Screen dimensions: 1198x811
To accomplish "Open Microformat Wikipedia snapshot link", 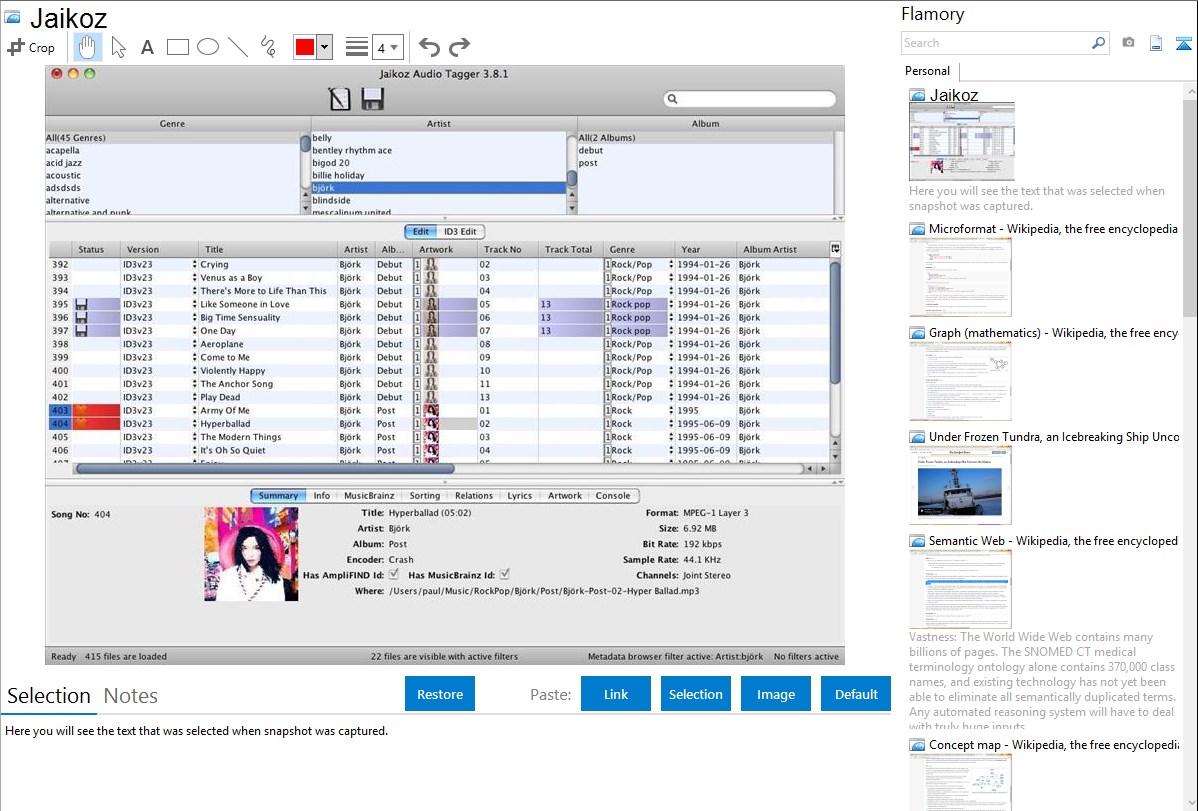I will pyautogui.click(x=1053, y=229).
